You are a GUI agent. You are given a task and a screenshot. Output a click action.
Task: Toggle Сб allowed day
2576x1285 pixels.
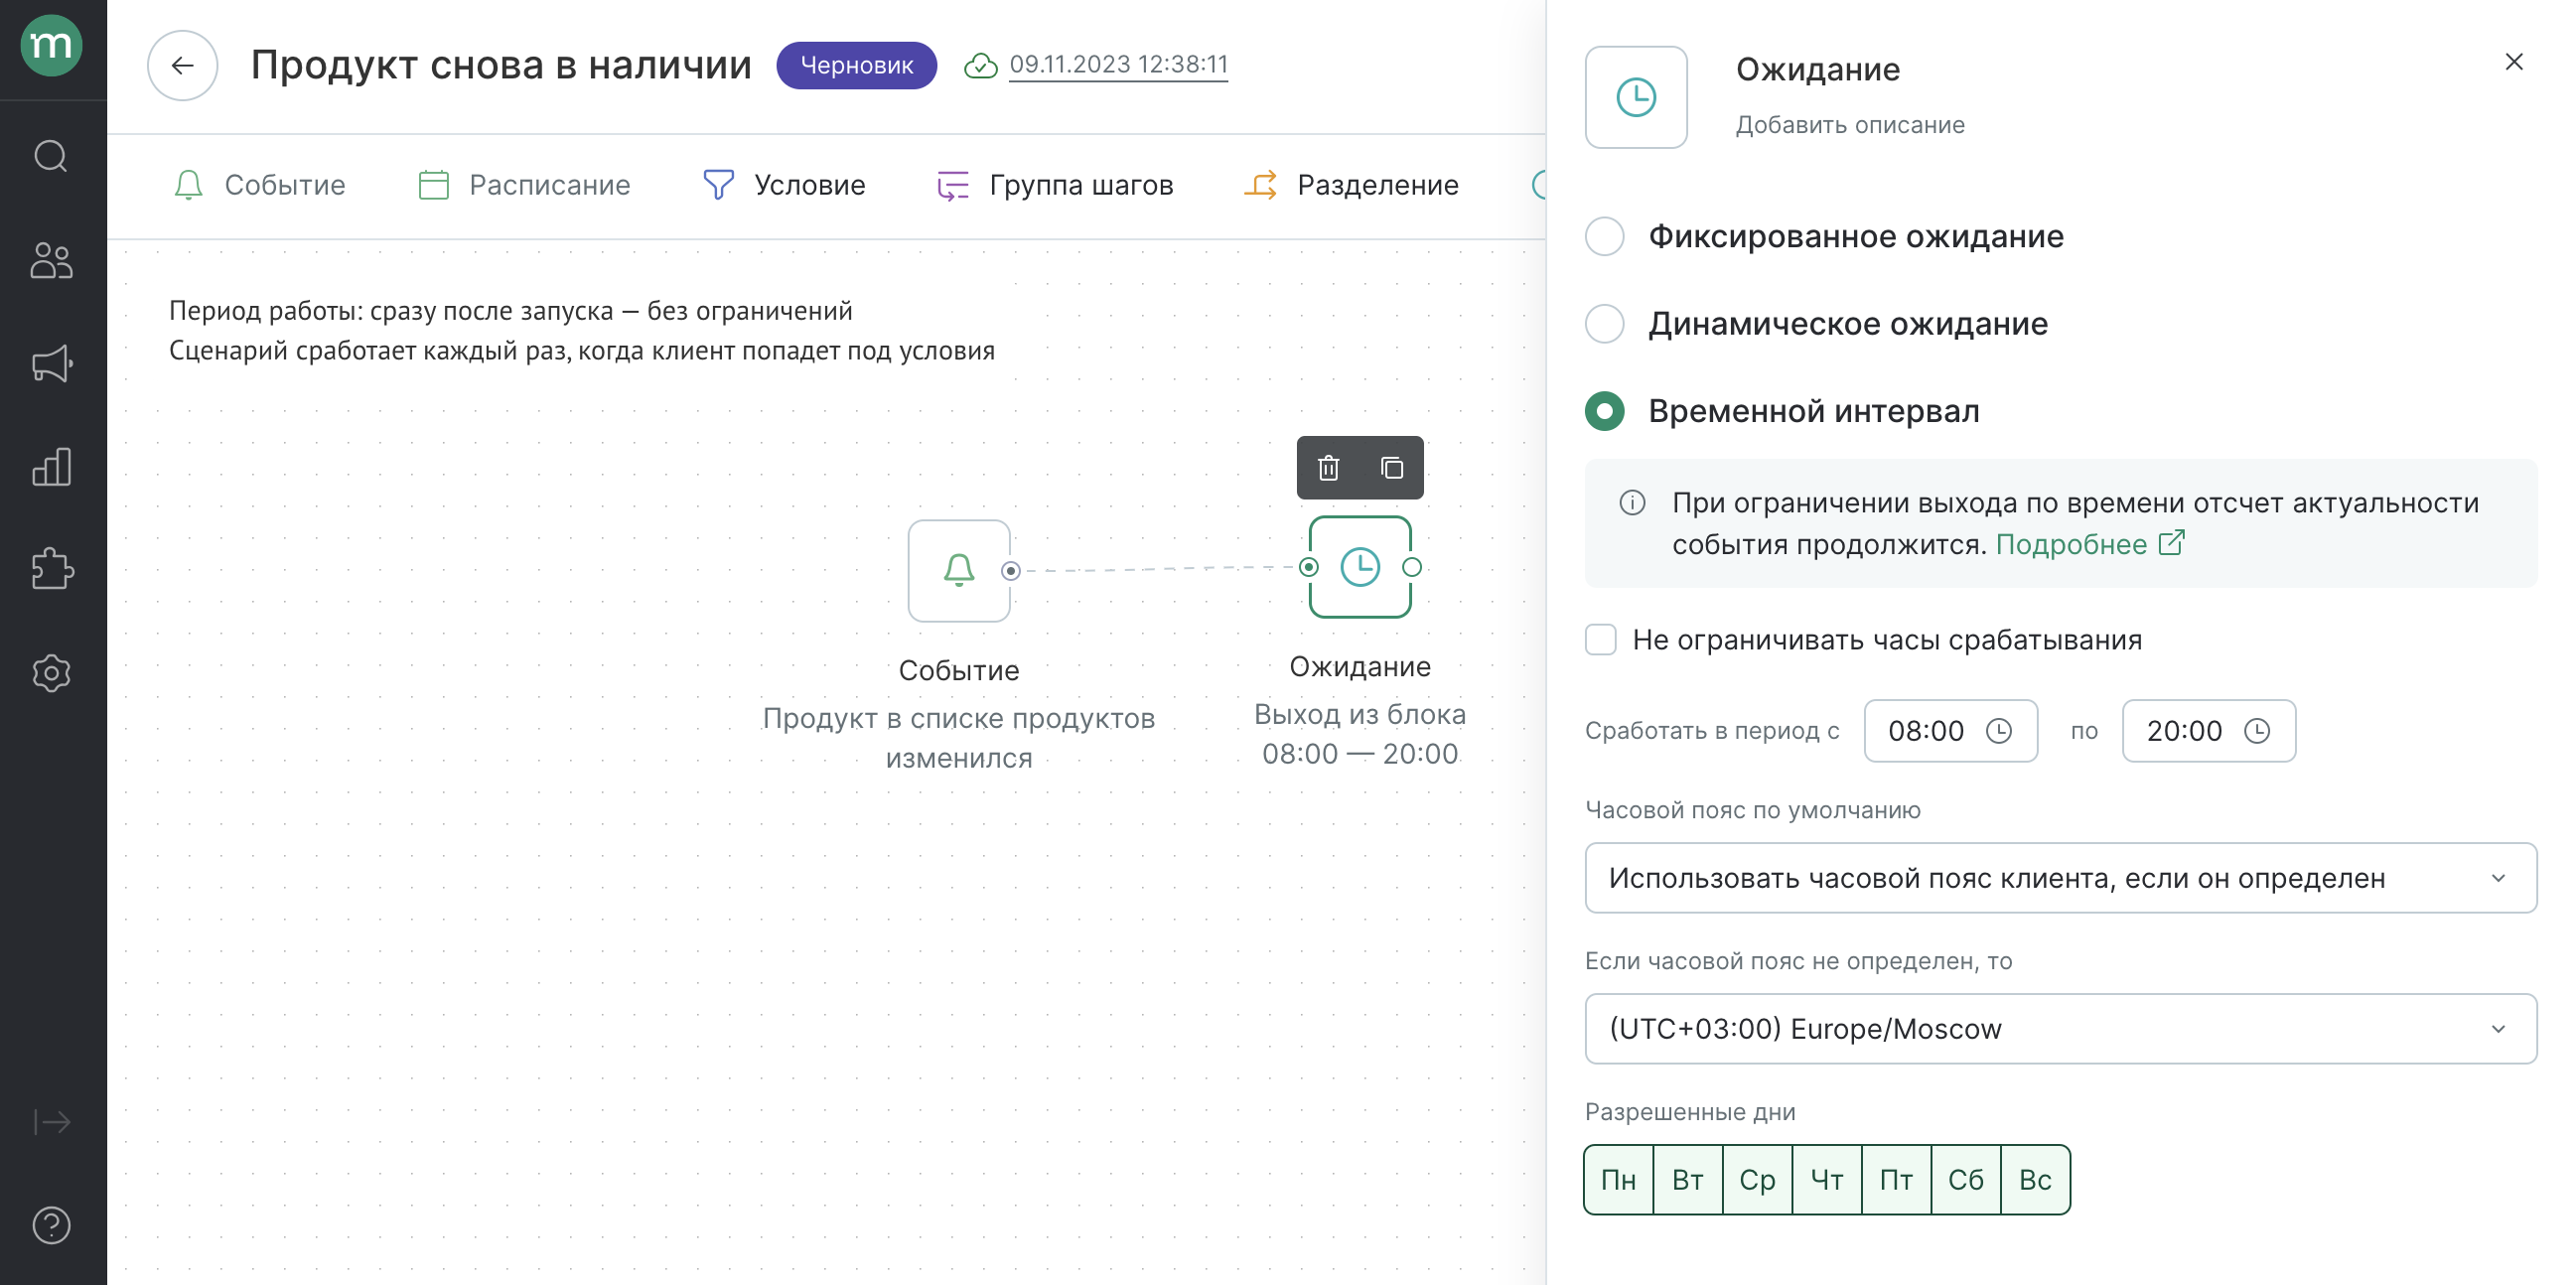point(1966,1180)
